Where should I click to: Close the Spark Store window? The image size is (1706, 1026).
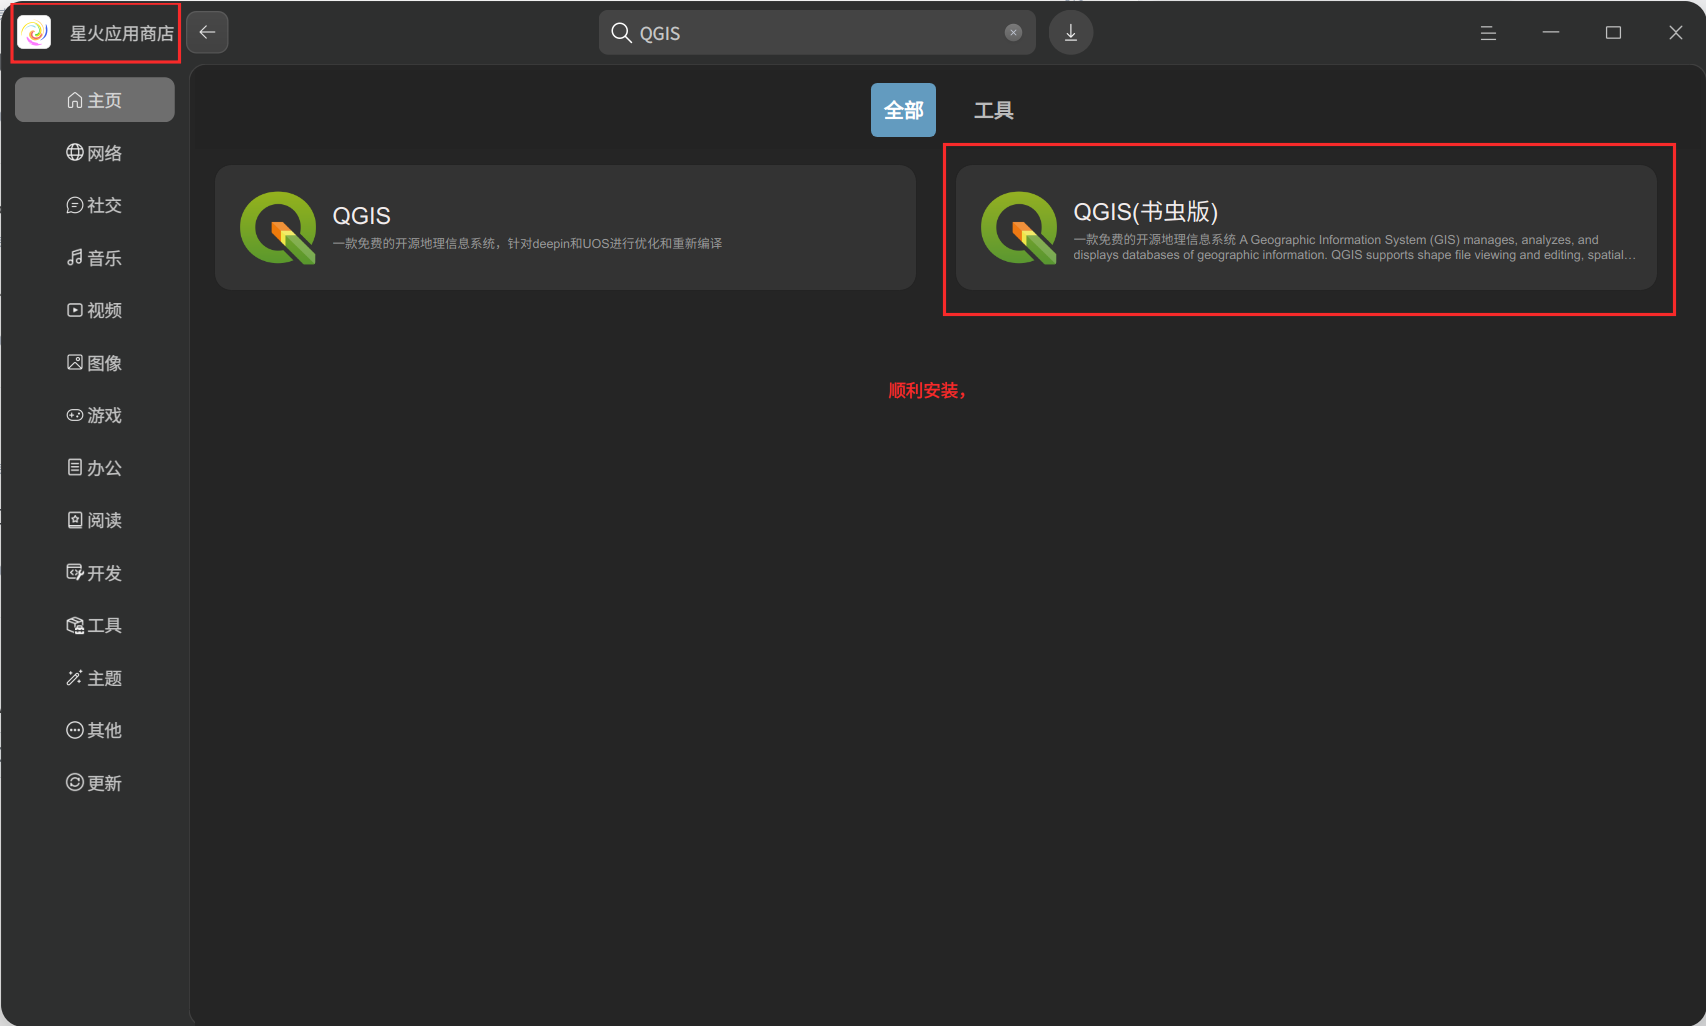point(1676,33)
